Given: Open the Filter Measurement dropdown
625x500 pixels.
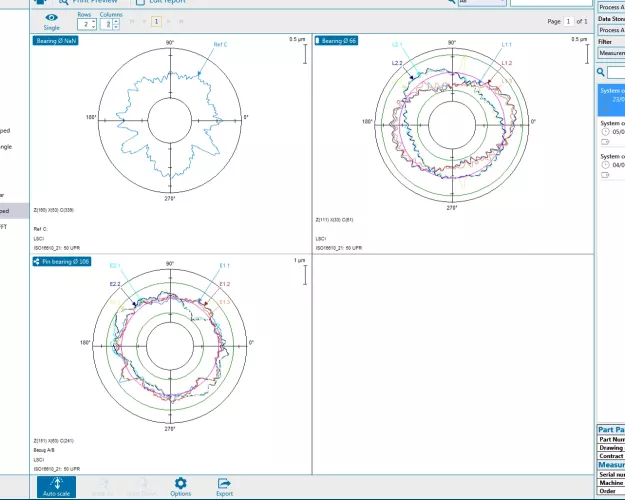Looking at the screenshot, I should pos(611,52).
